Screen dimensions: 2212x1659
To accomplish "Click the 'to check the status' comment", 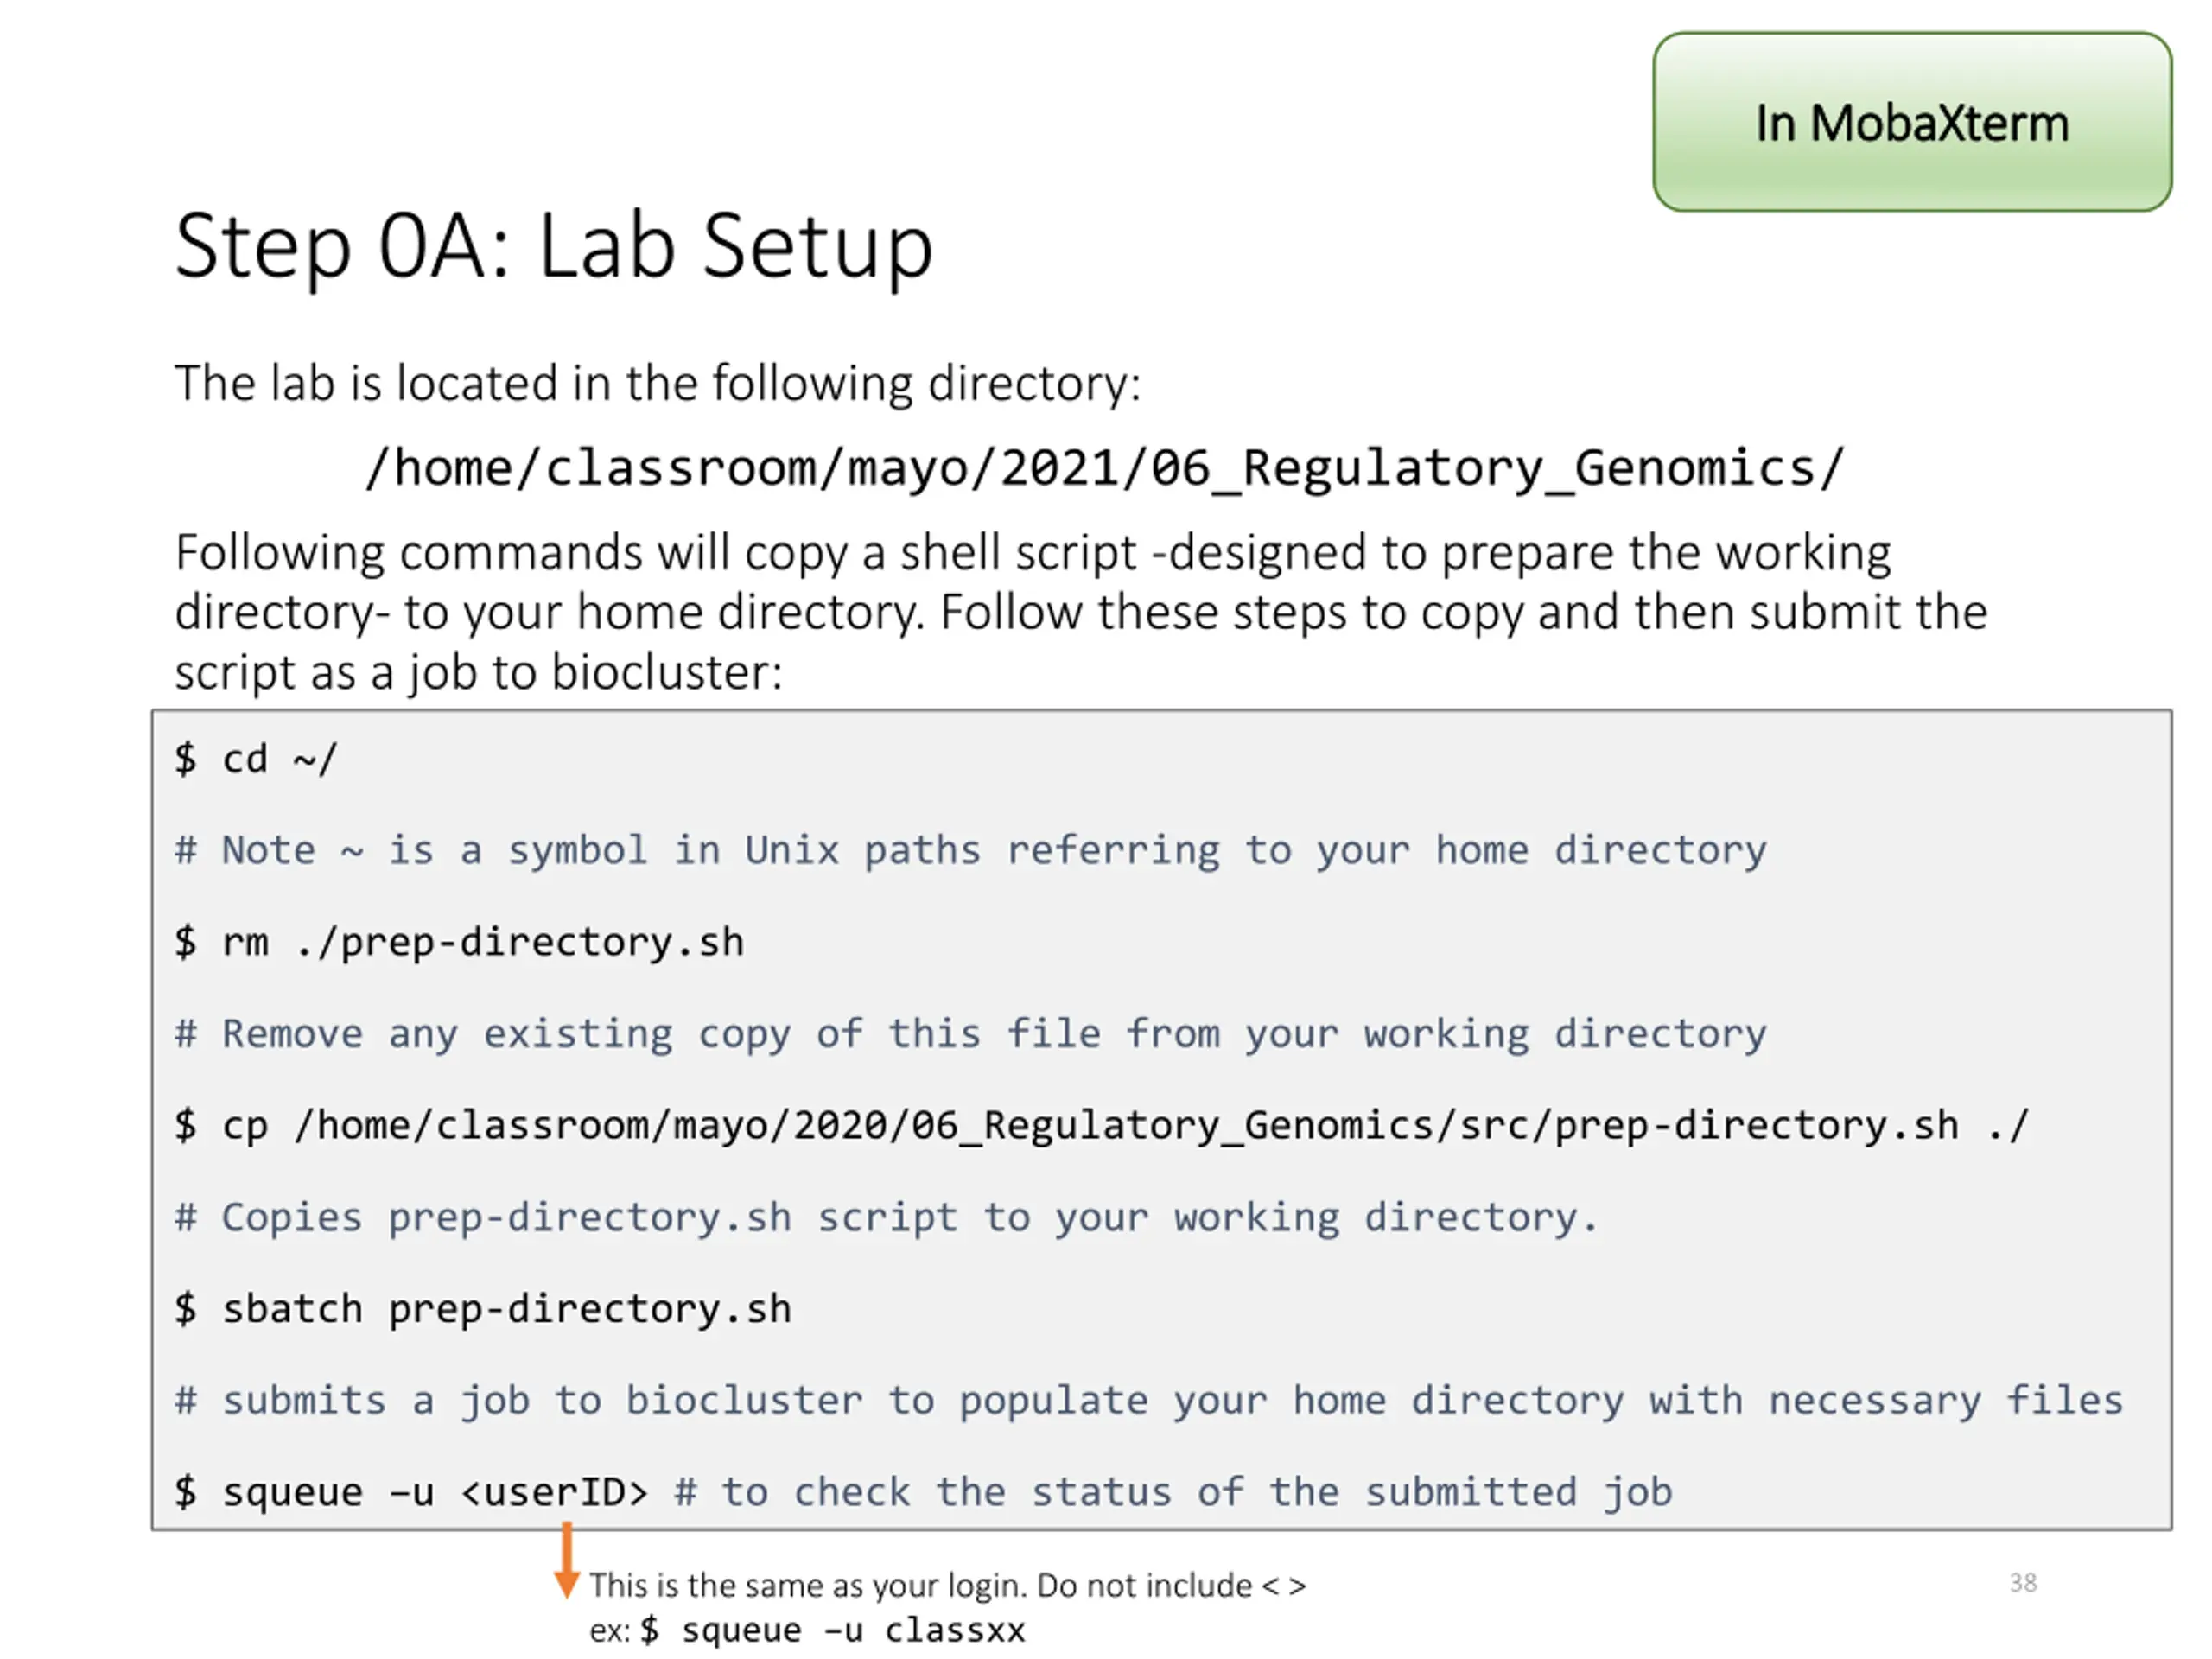I will pyautogui.click(x=1172, y=1492).
